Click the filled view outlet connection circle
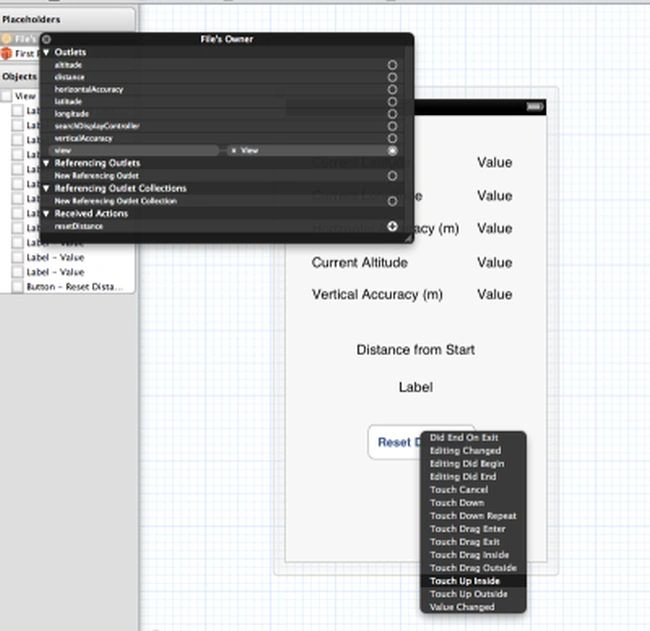This screenshot has height=631, width=650. tap(392, 150)
